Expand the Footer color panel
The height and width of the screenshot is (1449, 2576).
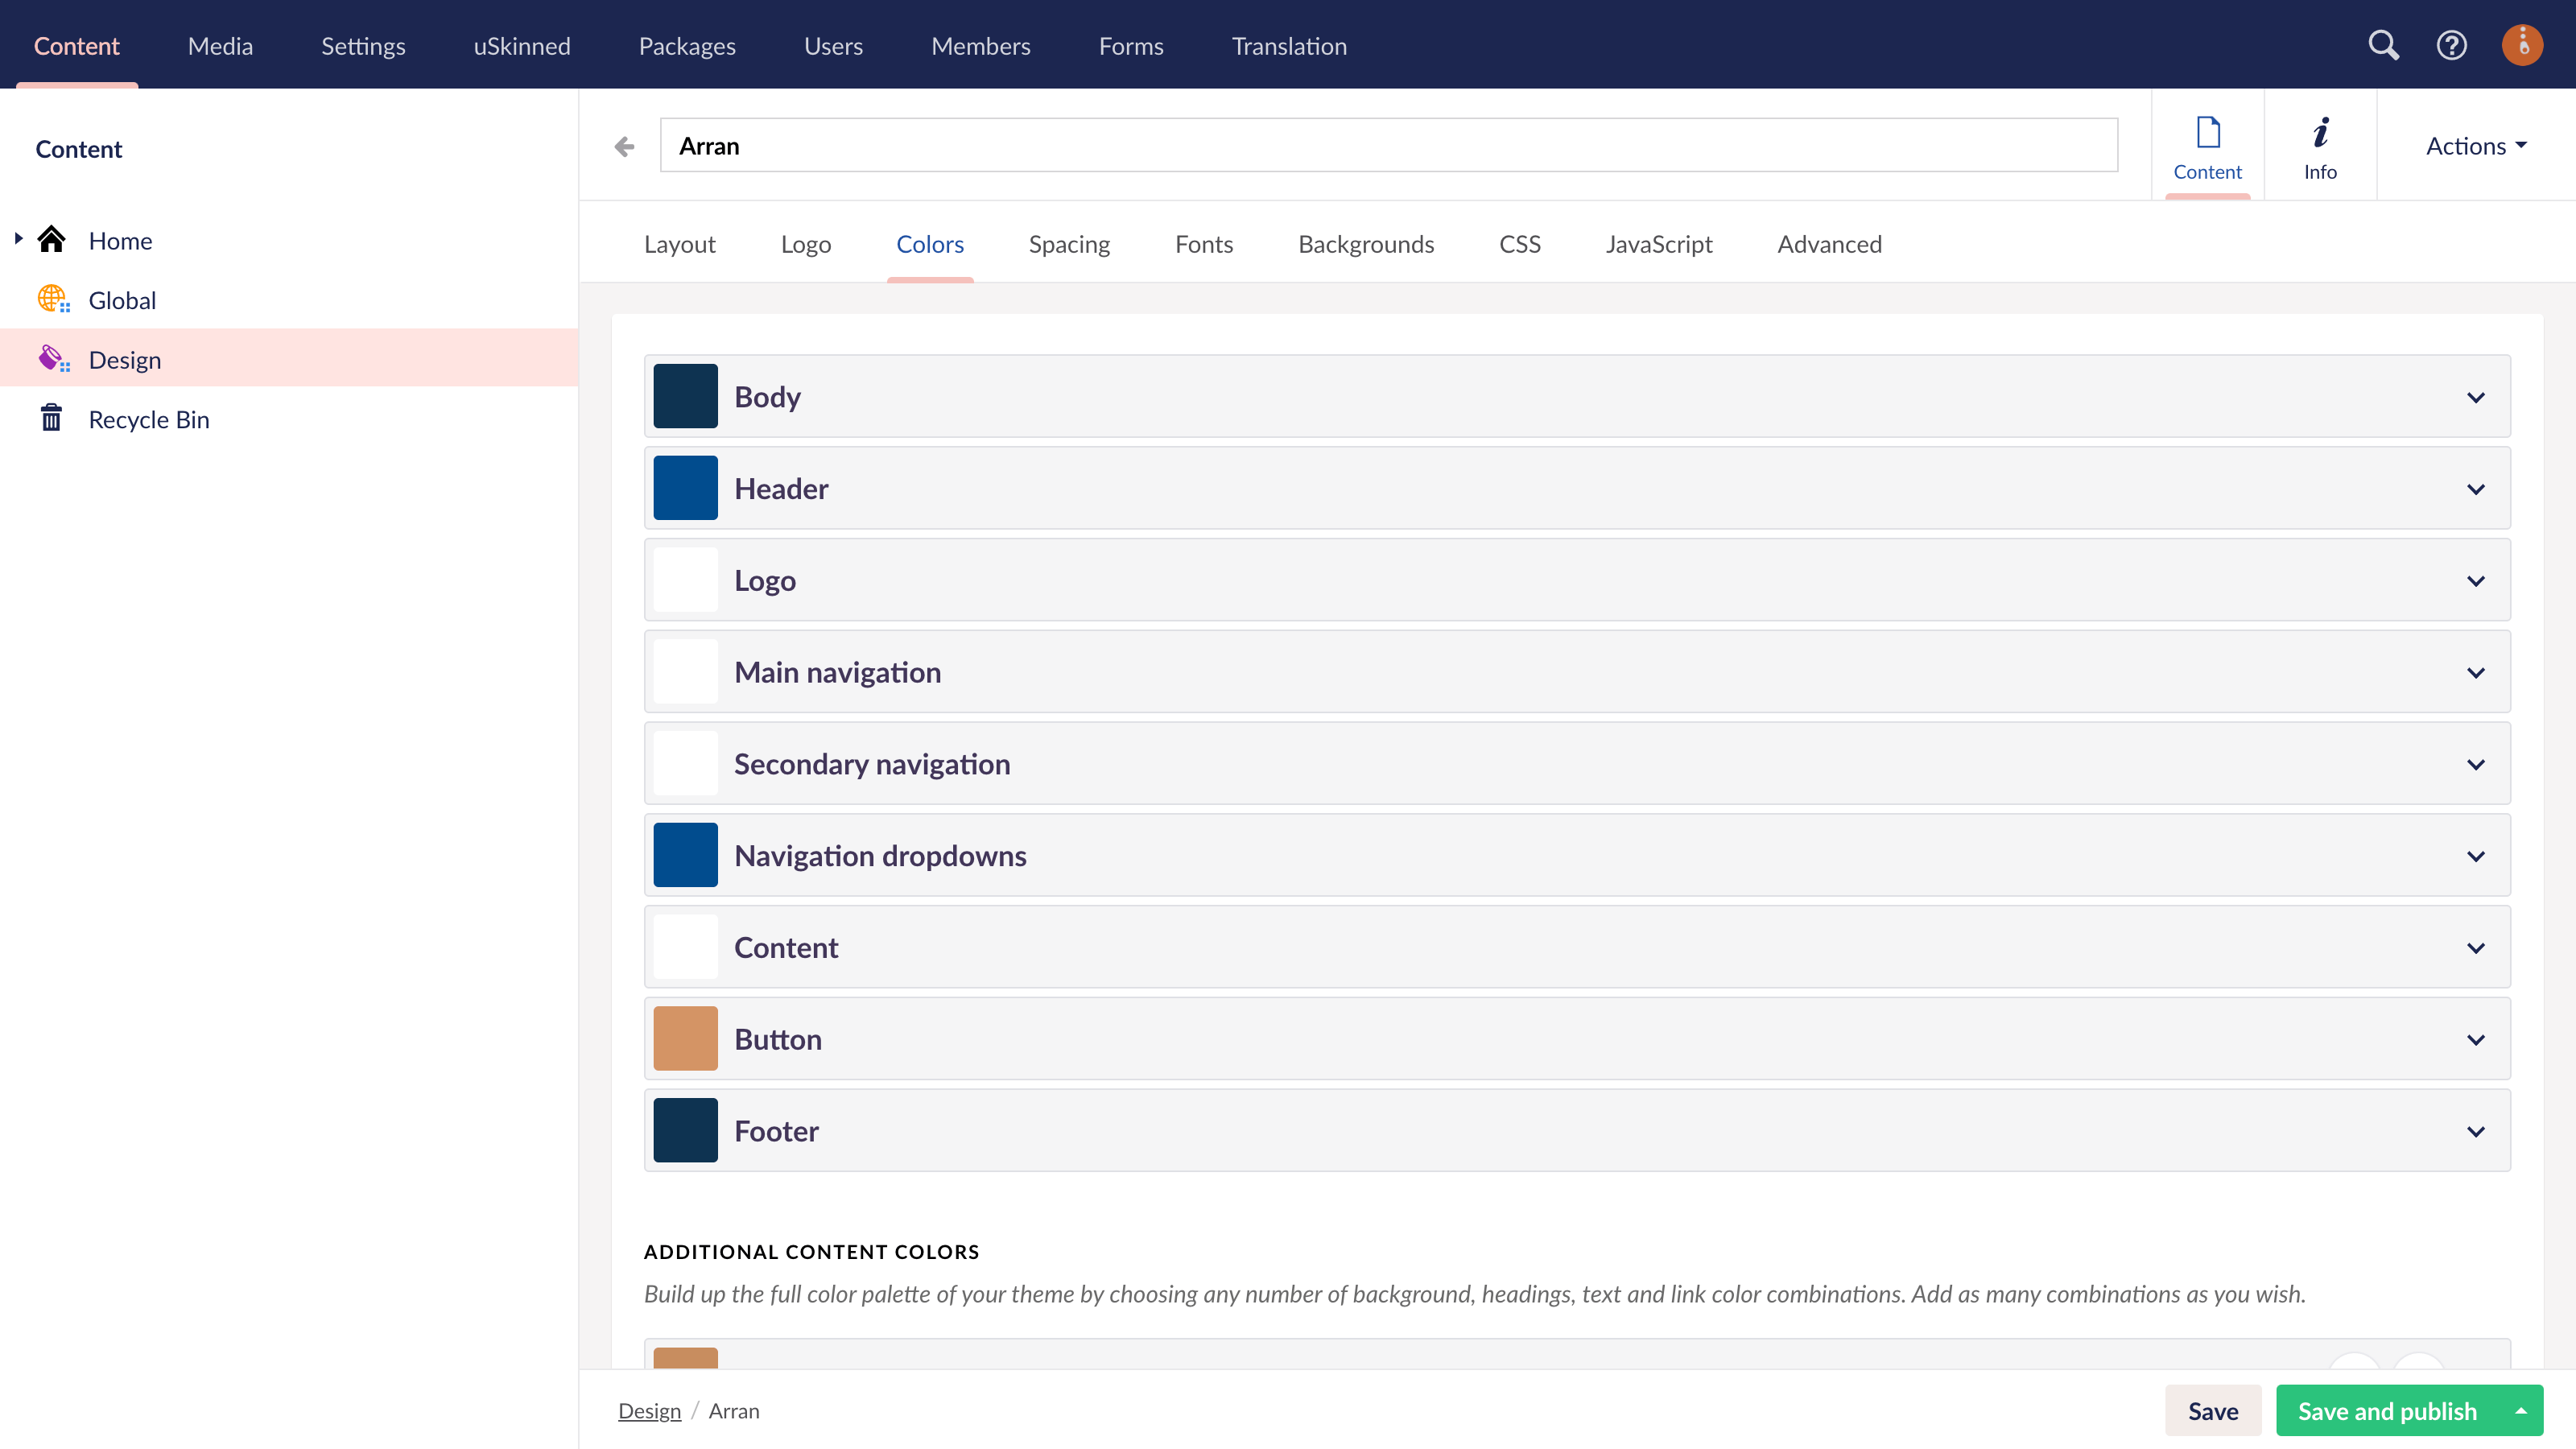point(2475,1131)
